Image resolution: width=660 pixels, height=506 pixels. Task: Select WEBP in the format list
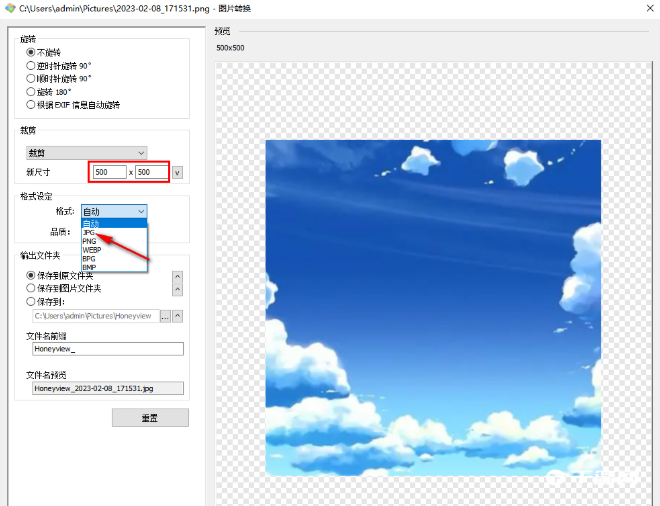[92, 250]
